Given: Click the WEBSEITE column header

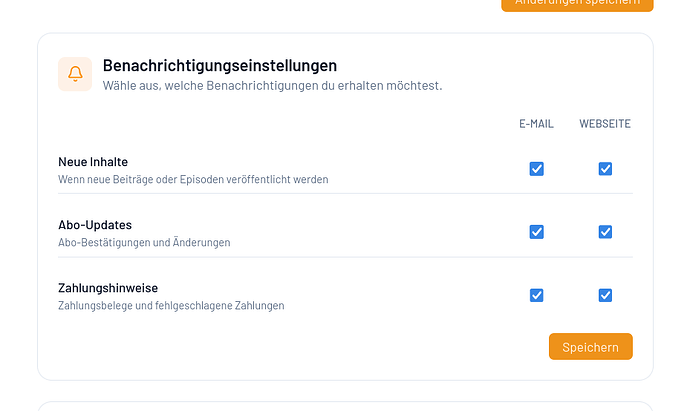Looking at the screenshot, I should 605,124.
